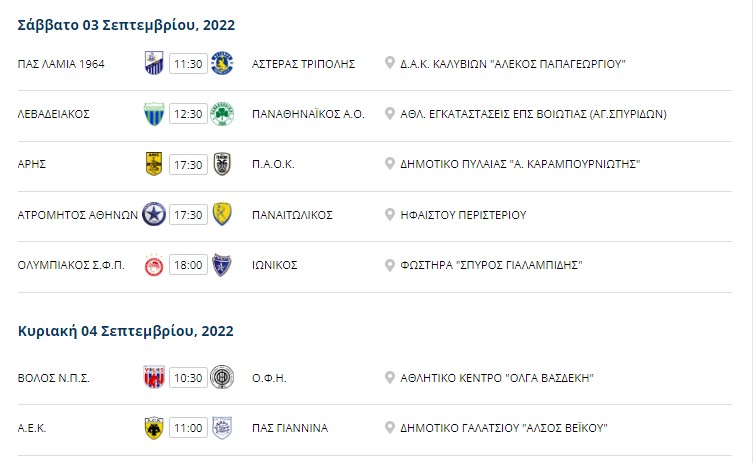The height and width of the screenshot is (463, 753).
Task: Click the Π.Α.Ο.Κ. black eagle crest
Action: coord(222,164)
